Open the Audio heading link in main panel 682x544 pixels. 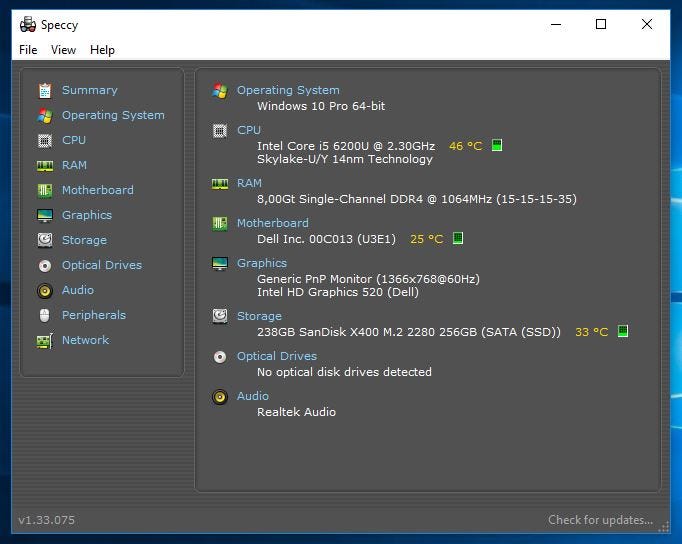coord(253,396)
